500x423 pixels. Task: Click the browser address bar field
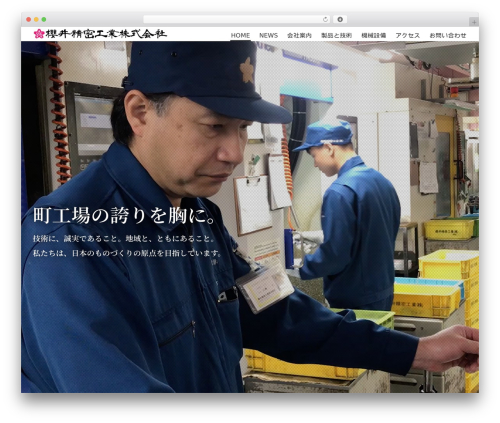pyautogui.click(x=237, y=19)
